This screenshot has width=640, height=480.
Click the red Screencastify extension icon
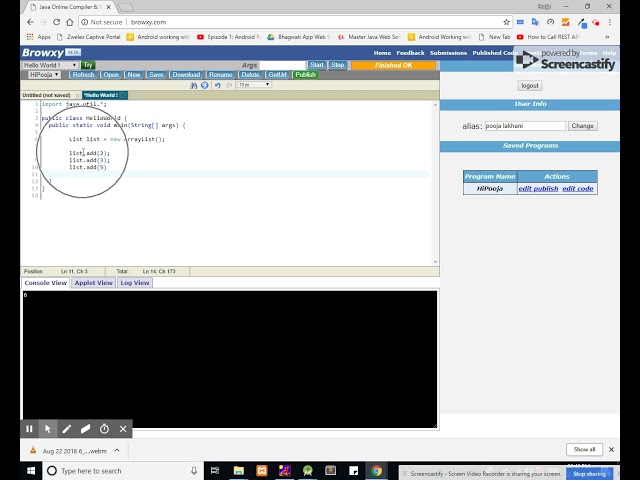[596, 22]
